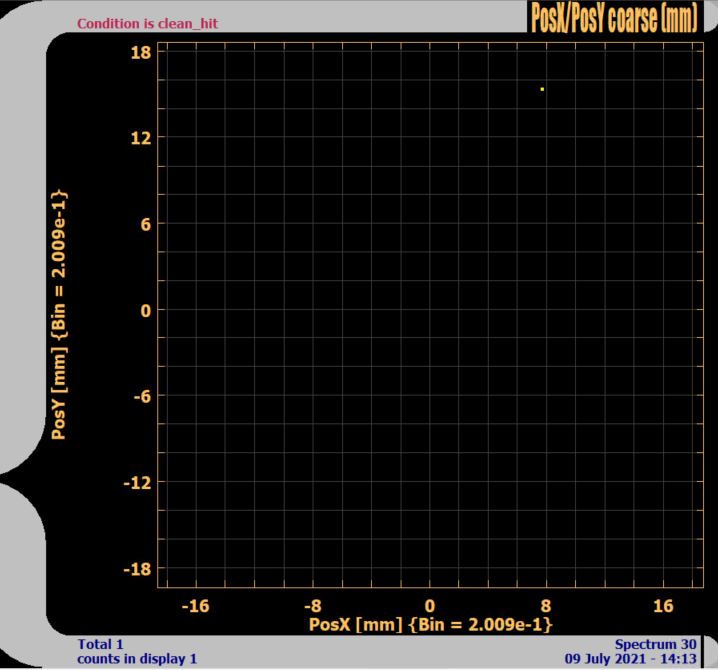Click the 6 tick label on Y axis
Viewport: 718px width, 670px height.
click(145, 224)
